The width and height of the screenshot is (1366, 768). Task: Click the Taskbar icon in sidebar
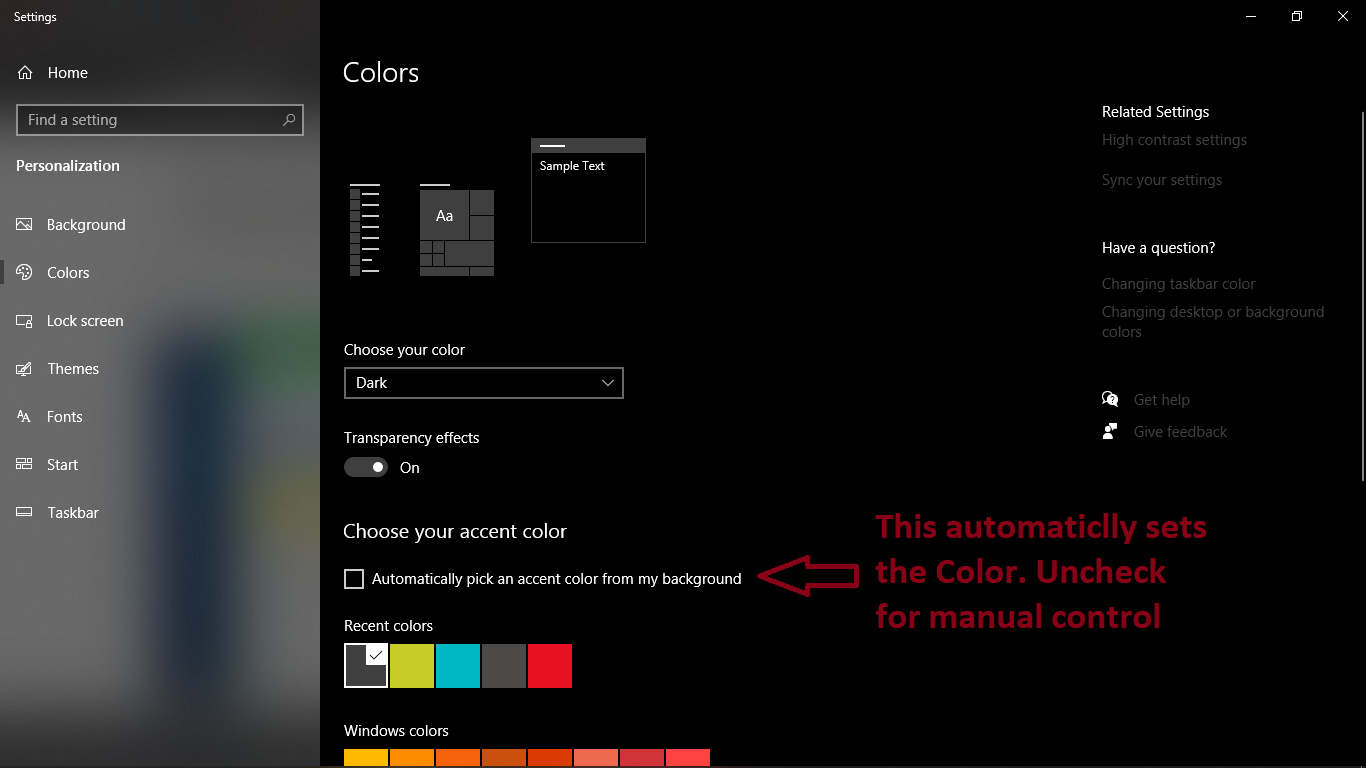click(x=25, y=513)
